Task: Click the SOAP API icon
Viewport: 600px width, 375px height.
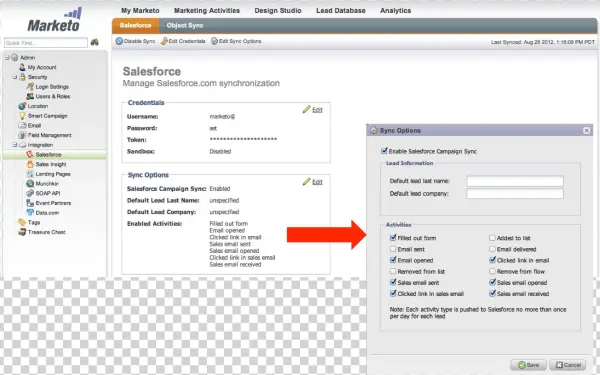Action: click(30, 193)
